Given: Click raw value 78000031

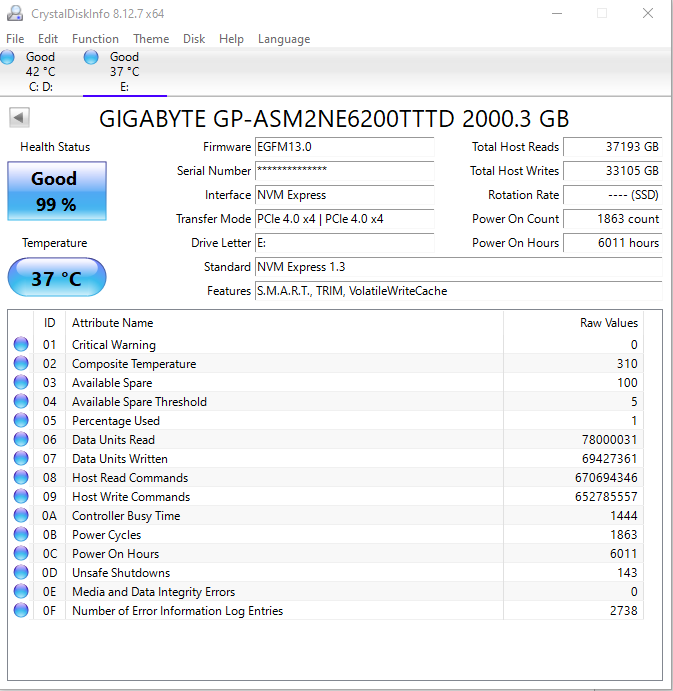Looking at the screenshot, I should tap(610, 440).
